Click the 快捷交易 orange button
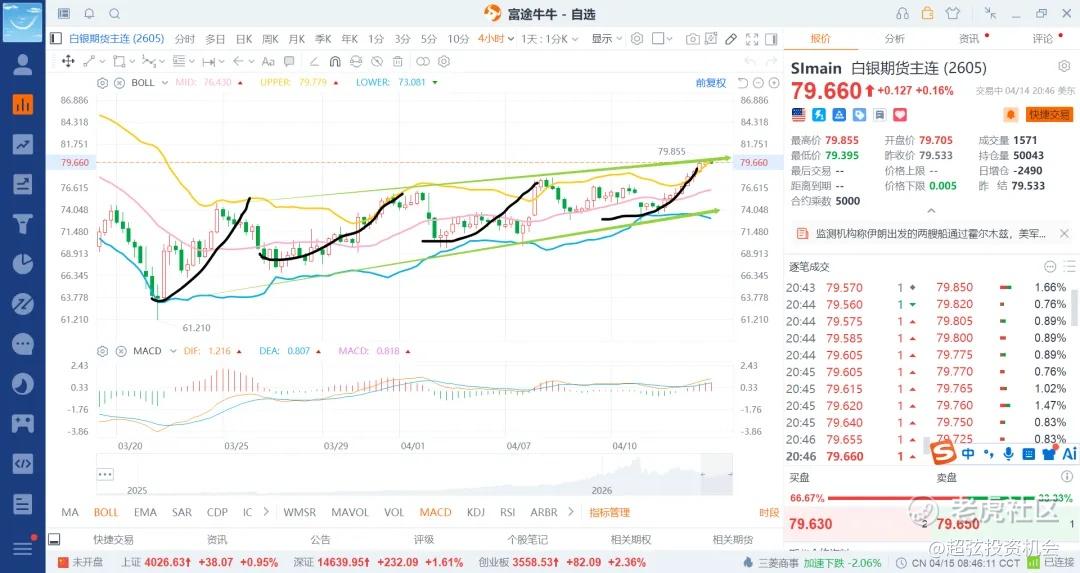1080x573 pixels. tap(1049, 115)
